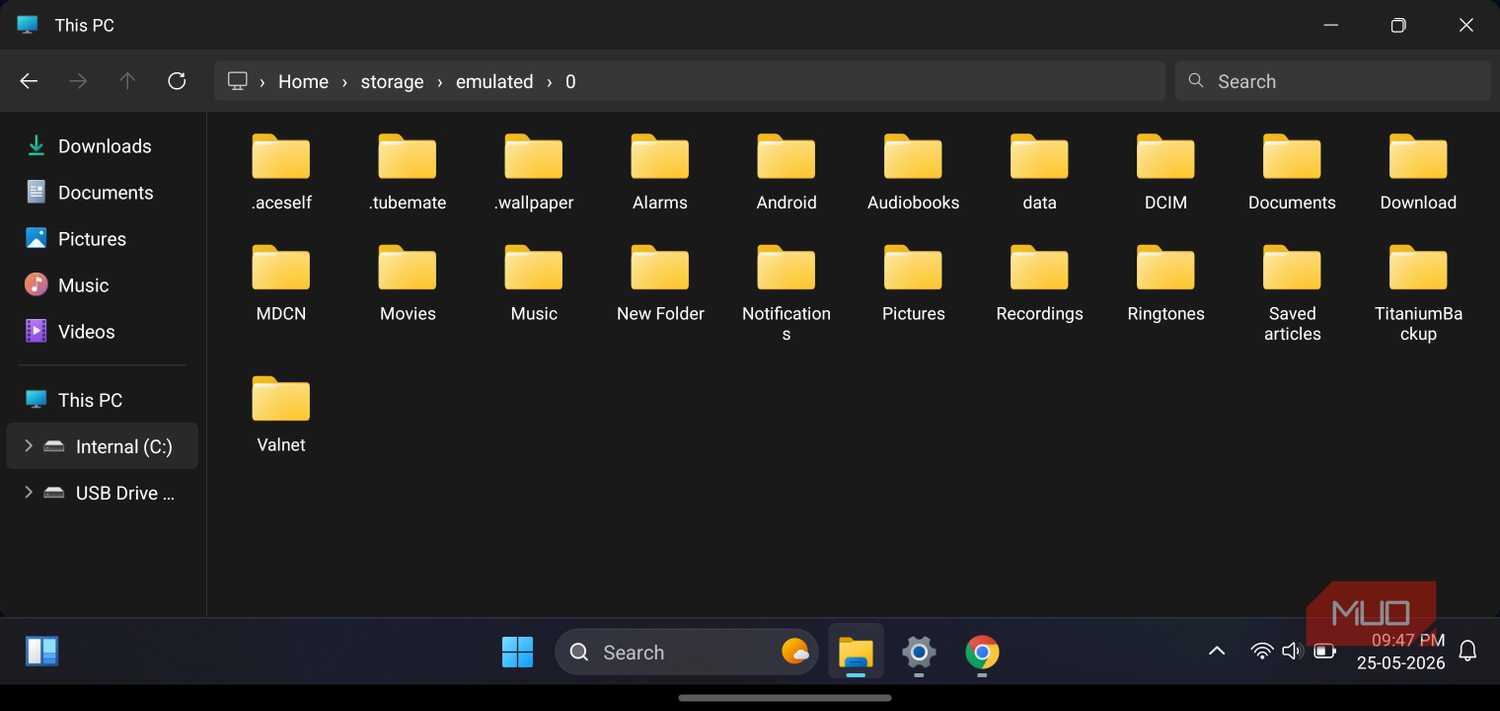The image size is (1500, 711).
Task: Navigate to Home in breadcrumb
Action: point(303,82)
